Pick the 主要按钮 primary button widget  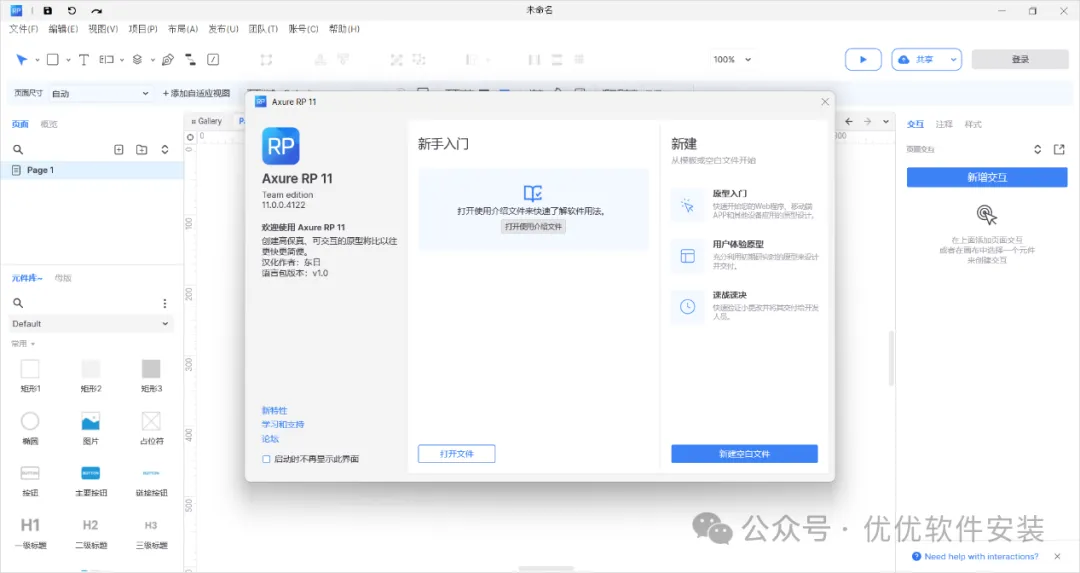click(90, 481)
